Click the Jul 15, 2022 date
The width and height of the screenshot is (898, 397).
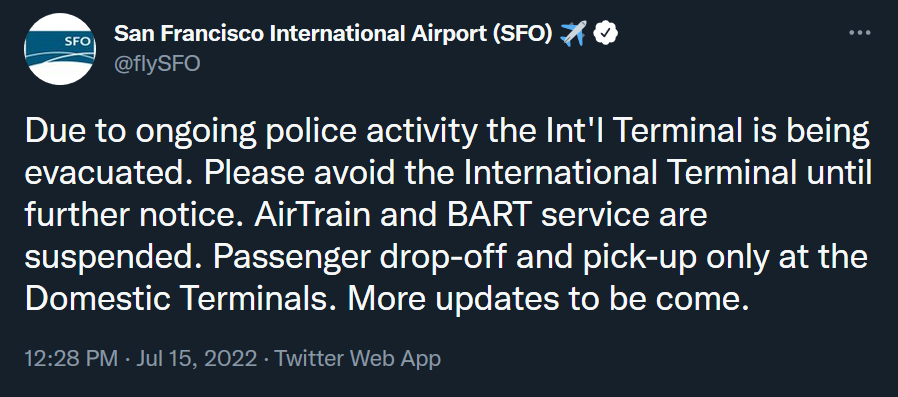196,359
